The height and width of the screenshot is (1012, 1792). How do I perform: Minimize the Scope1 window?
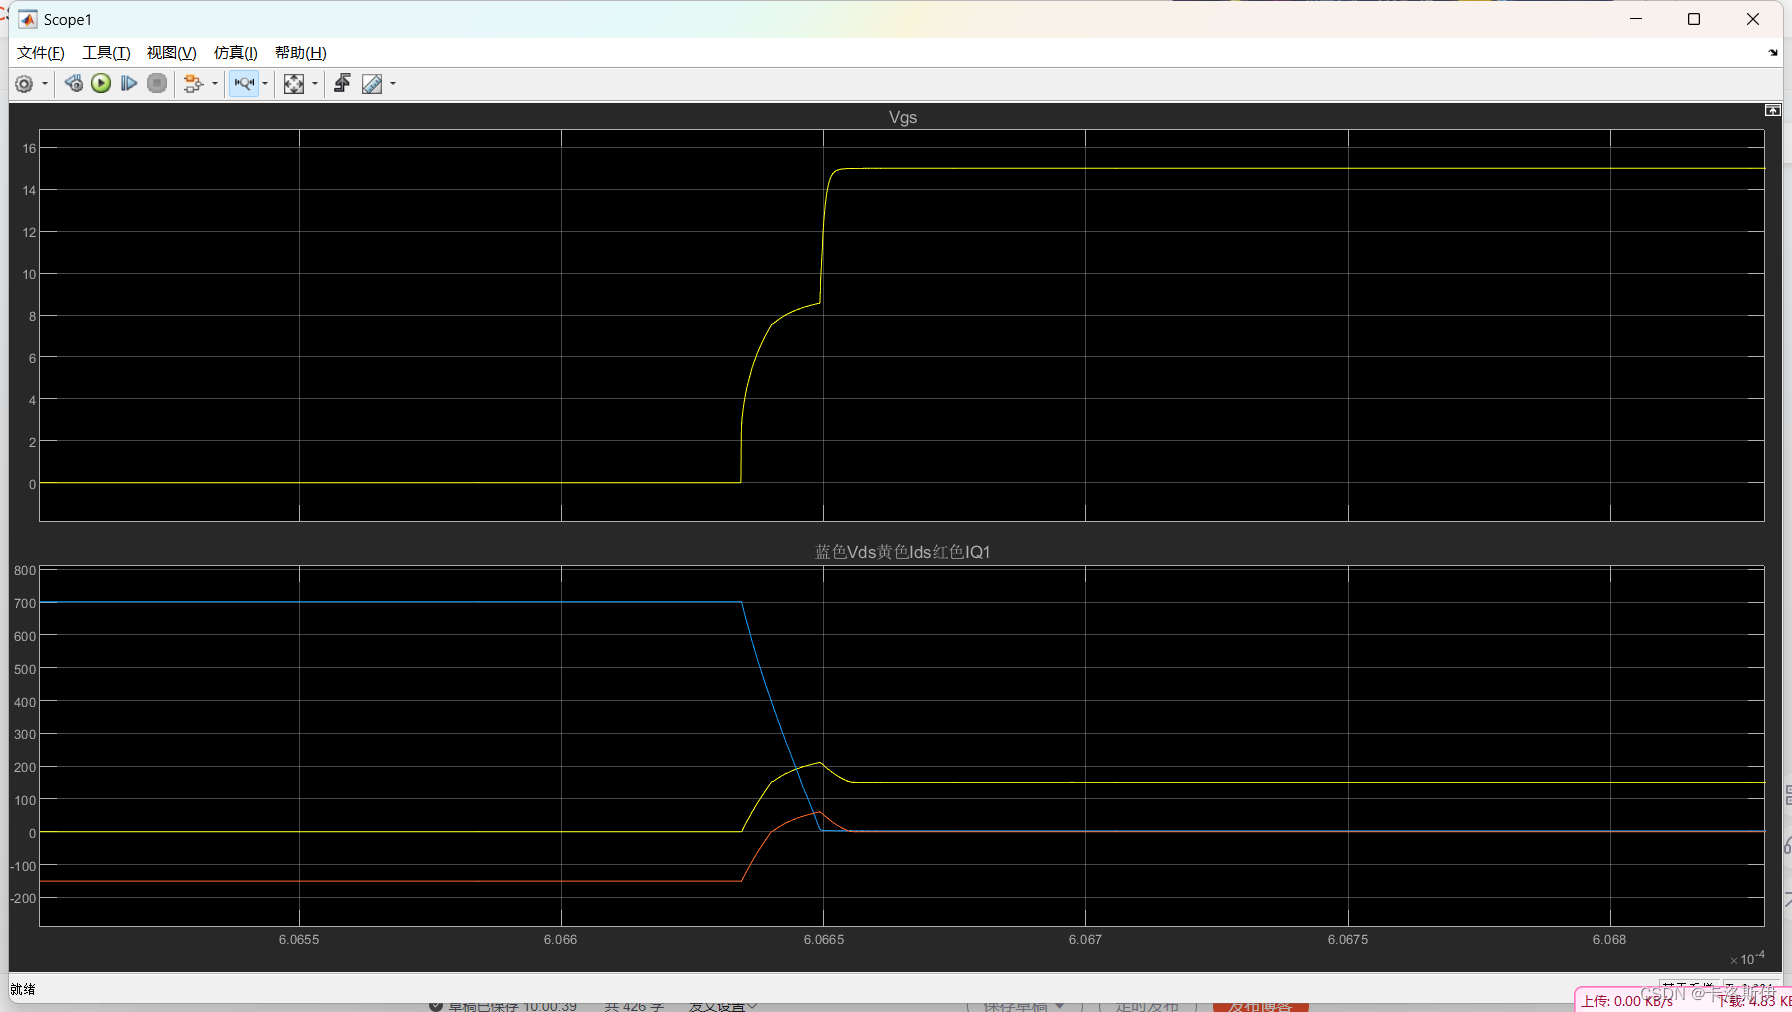click(1636, 19)
